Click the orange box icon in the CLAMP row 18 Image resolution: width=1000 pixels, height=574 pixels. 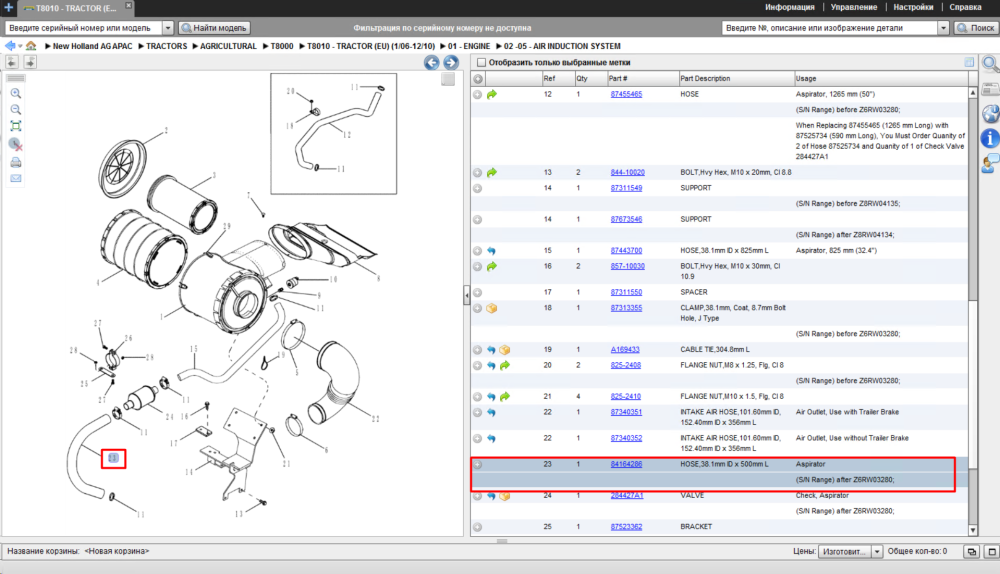(492, 308)
